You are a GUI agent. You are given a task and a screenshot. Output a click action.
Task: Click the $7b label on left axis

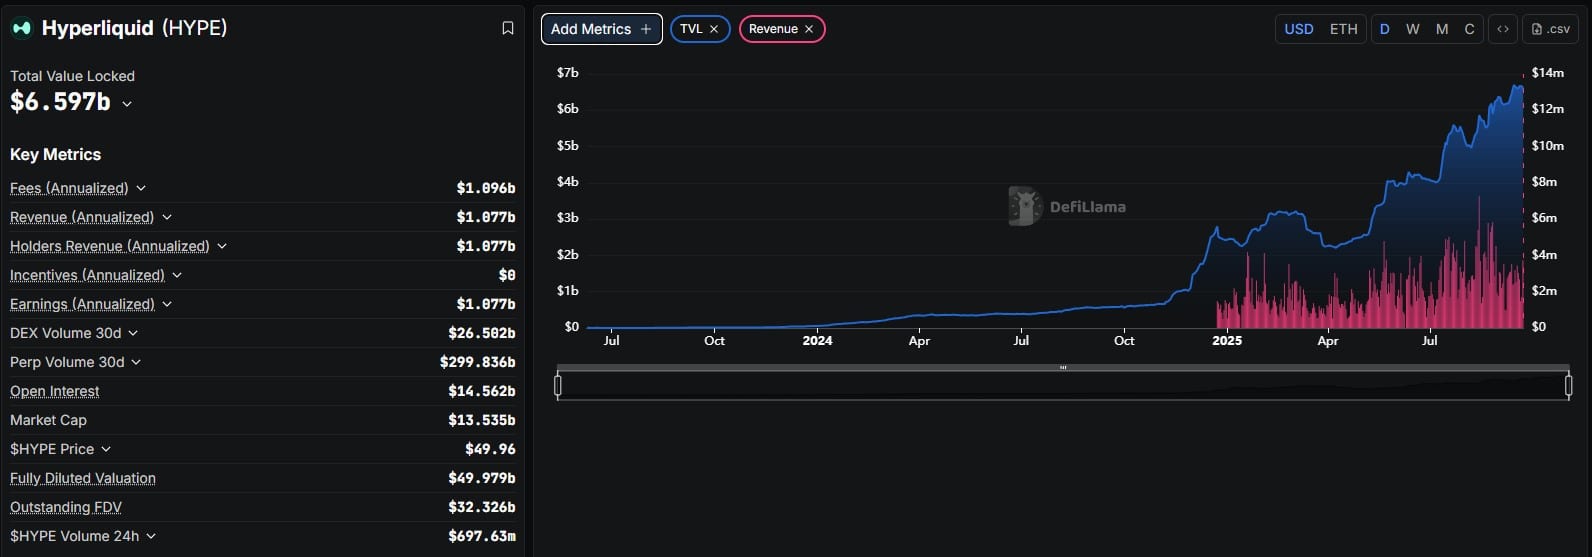[568, 73]
